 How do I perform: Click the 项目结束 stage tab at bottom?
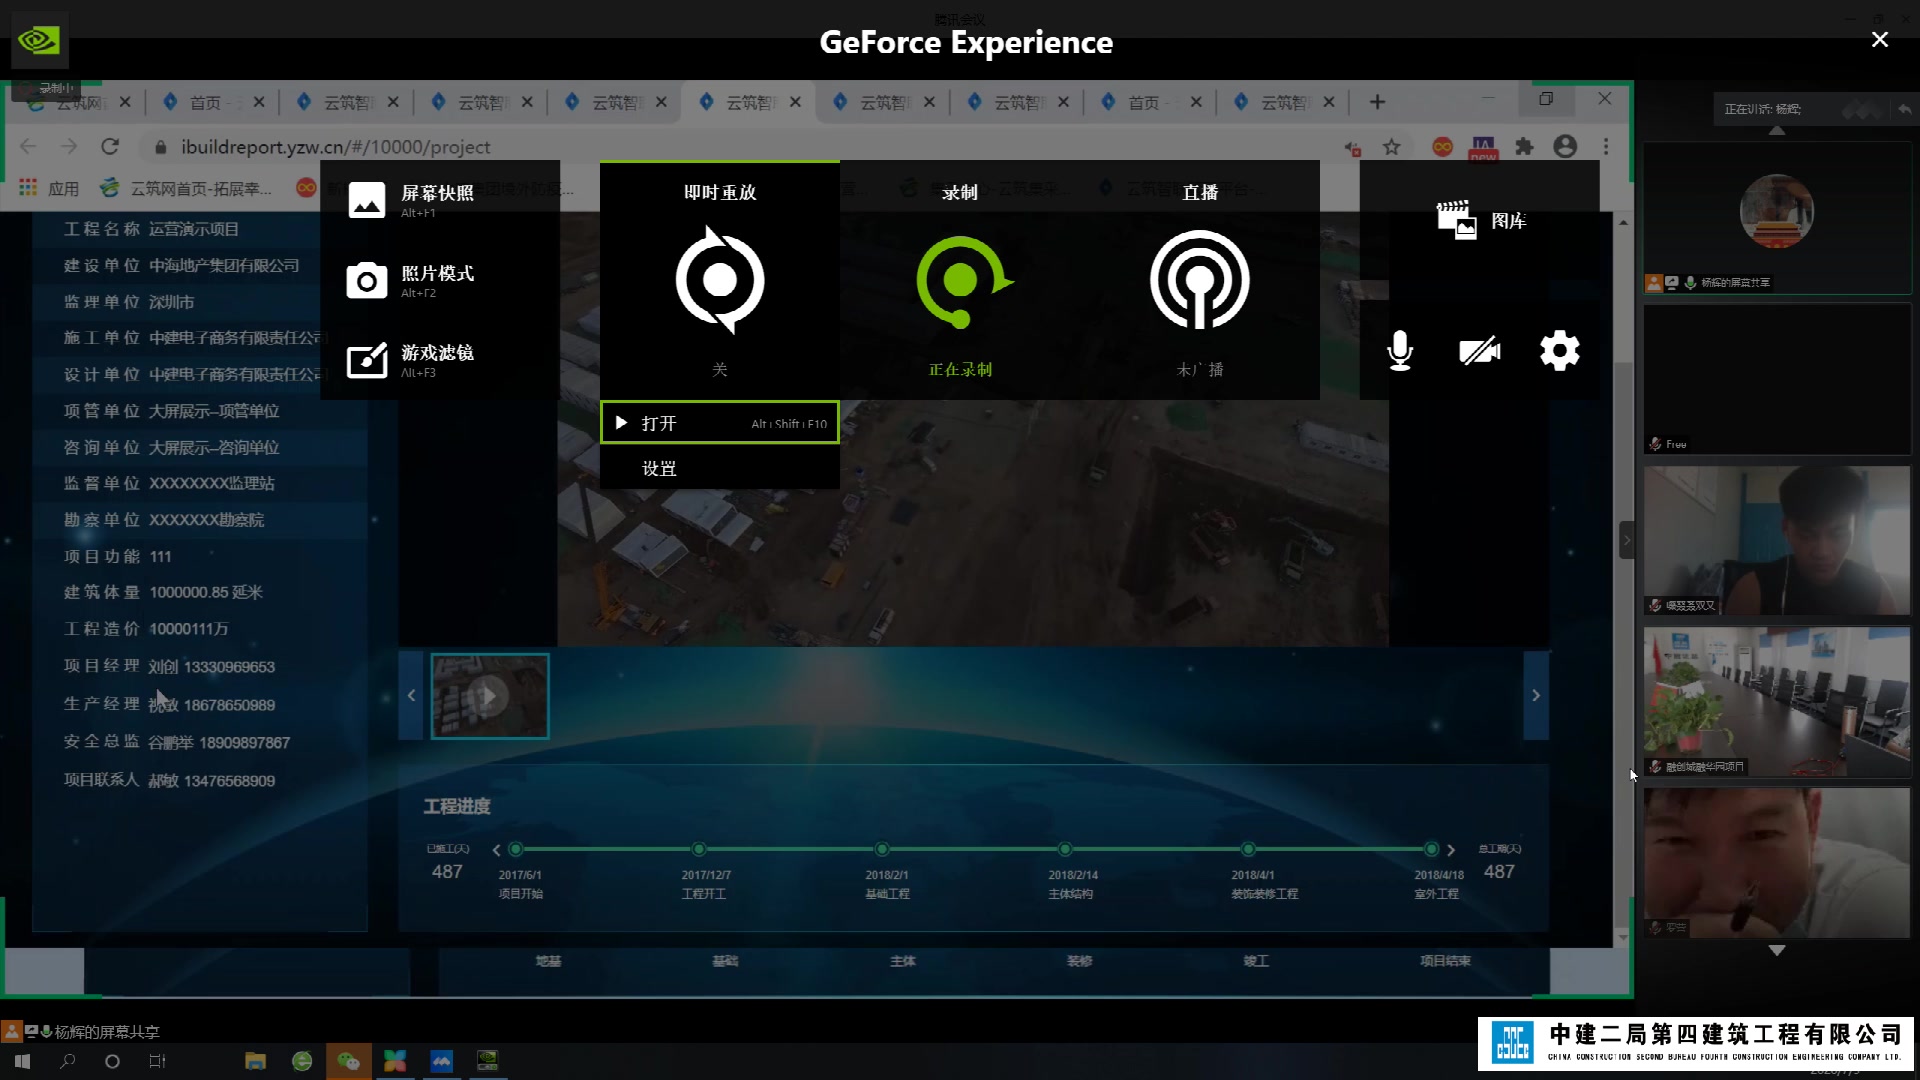(1445, 961)
